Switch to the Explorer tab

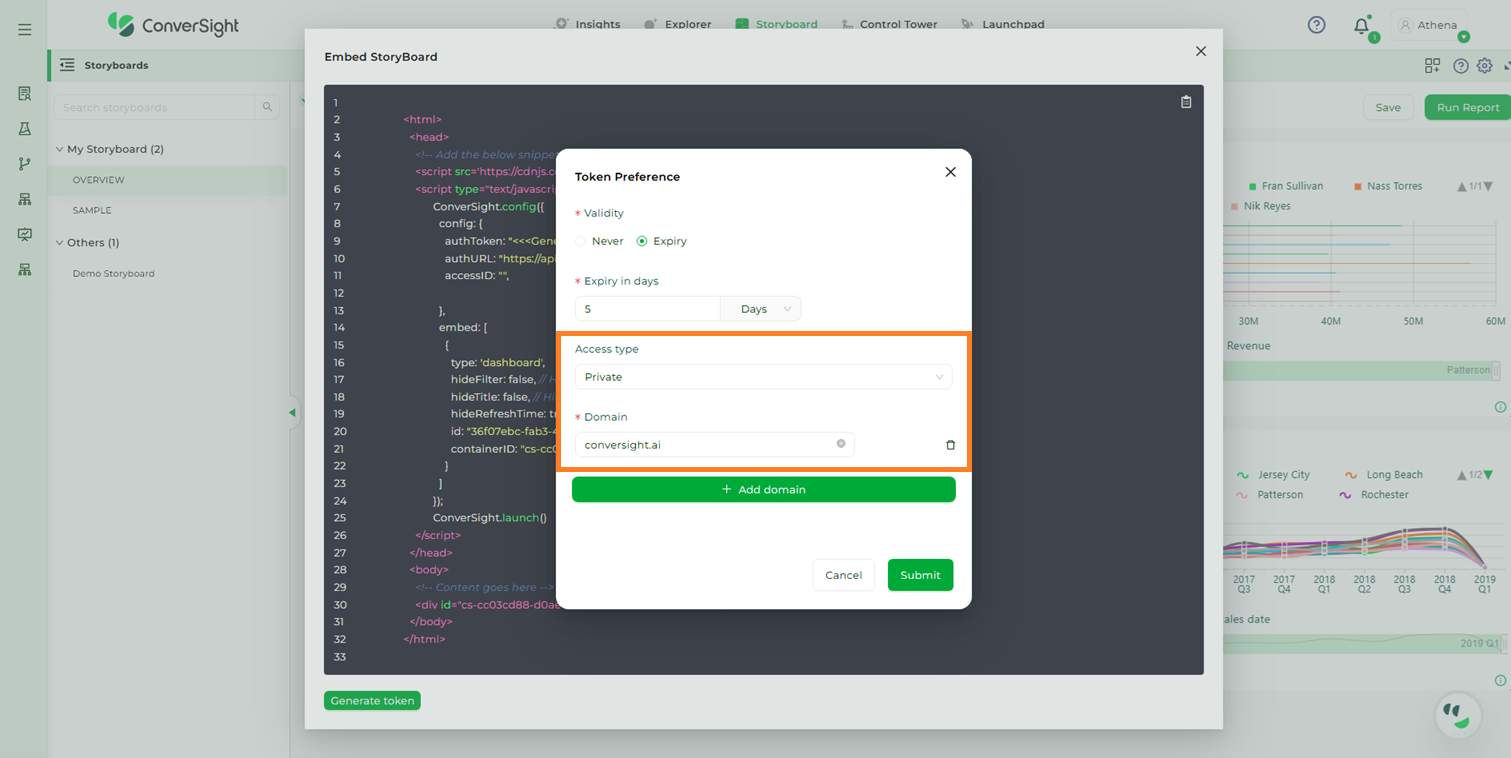(678, 24)
